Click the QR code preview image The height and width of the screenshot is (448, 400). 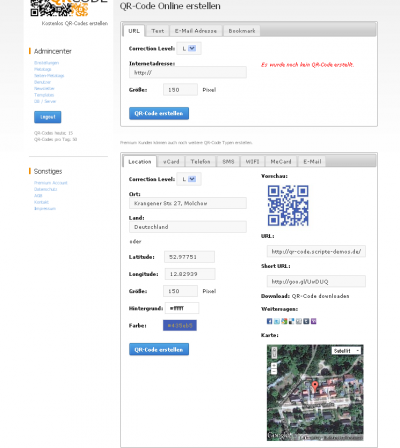click(288, 205)
